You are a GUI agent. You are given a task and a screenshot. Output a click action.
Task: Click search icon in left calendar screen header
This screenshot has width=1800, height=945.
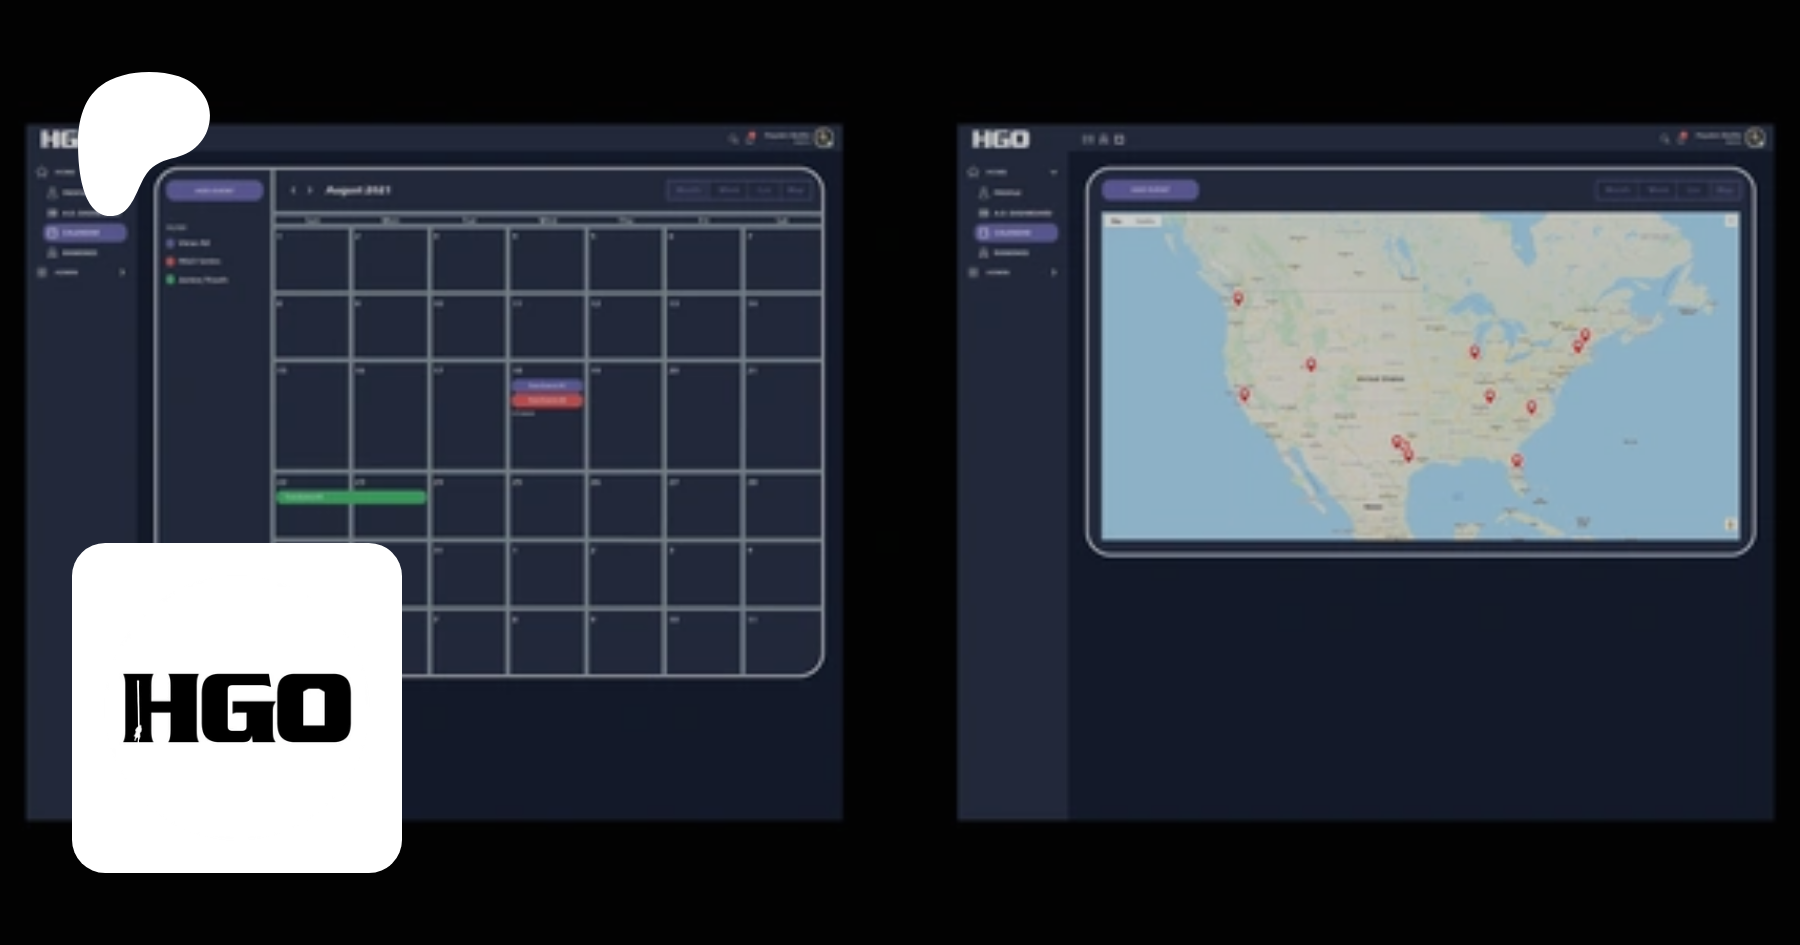point(733,139)
